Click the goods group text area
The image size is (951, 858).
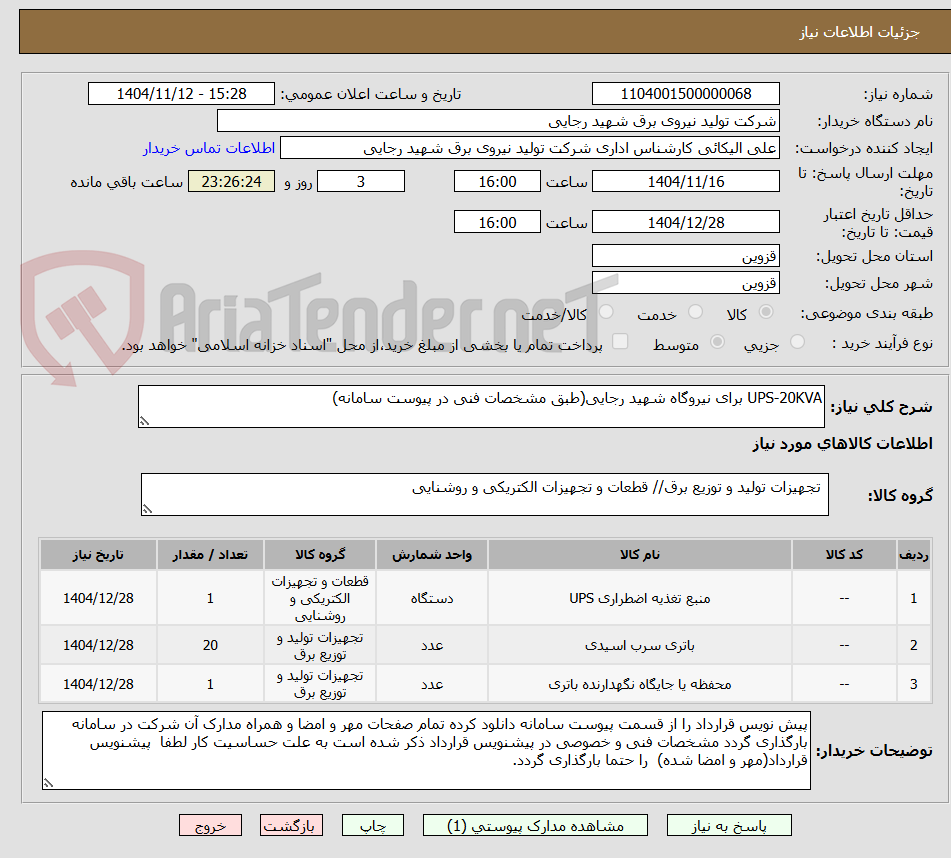coord(485,495)
